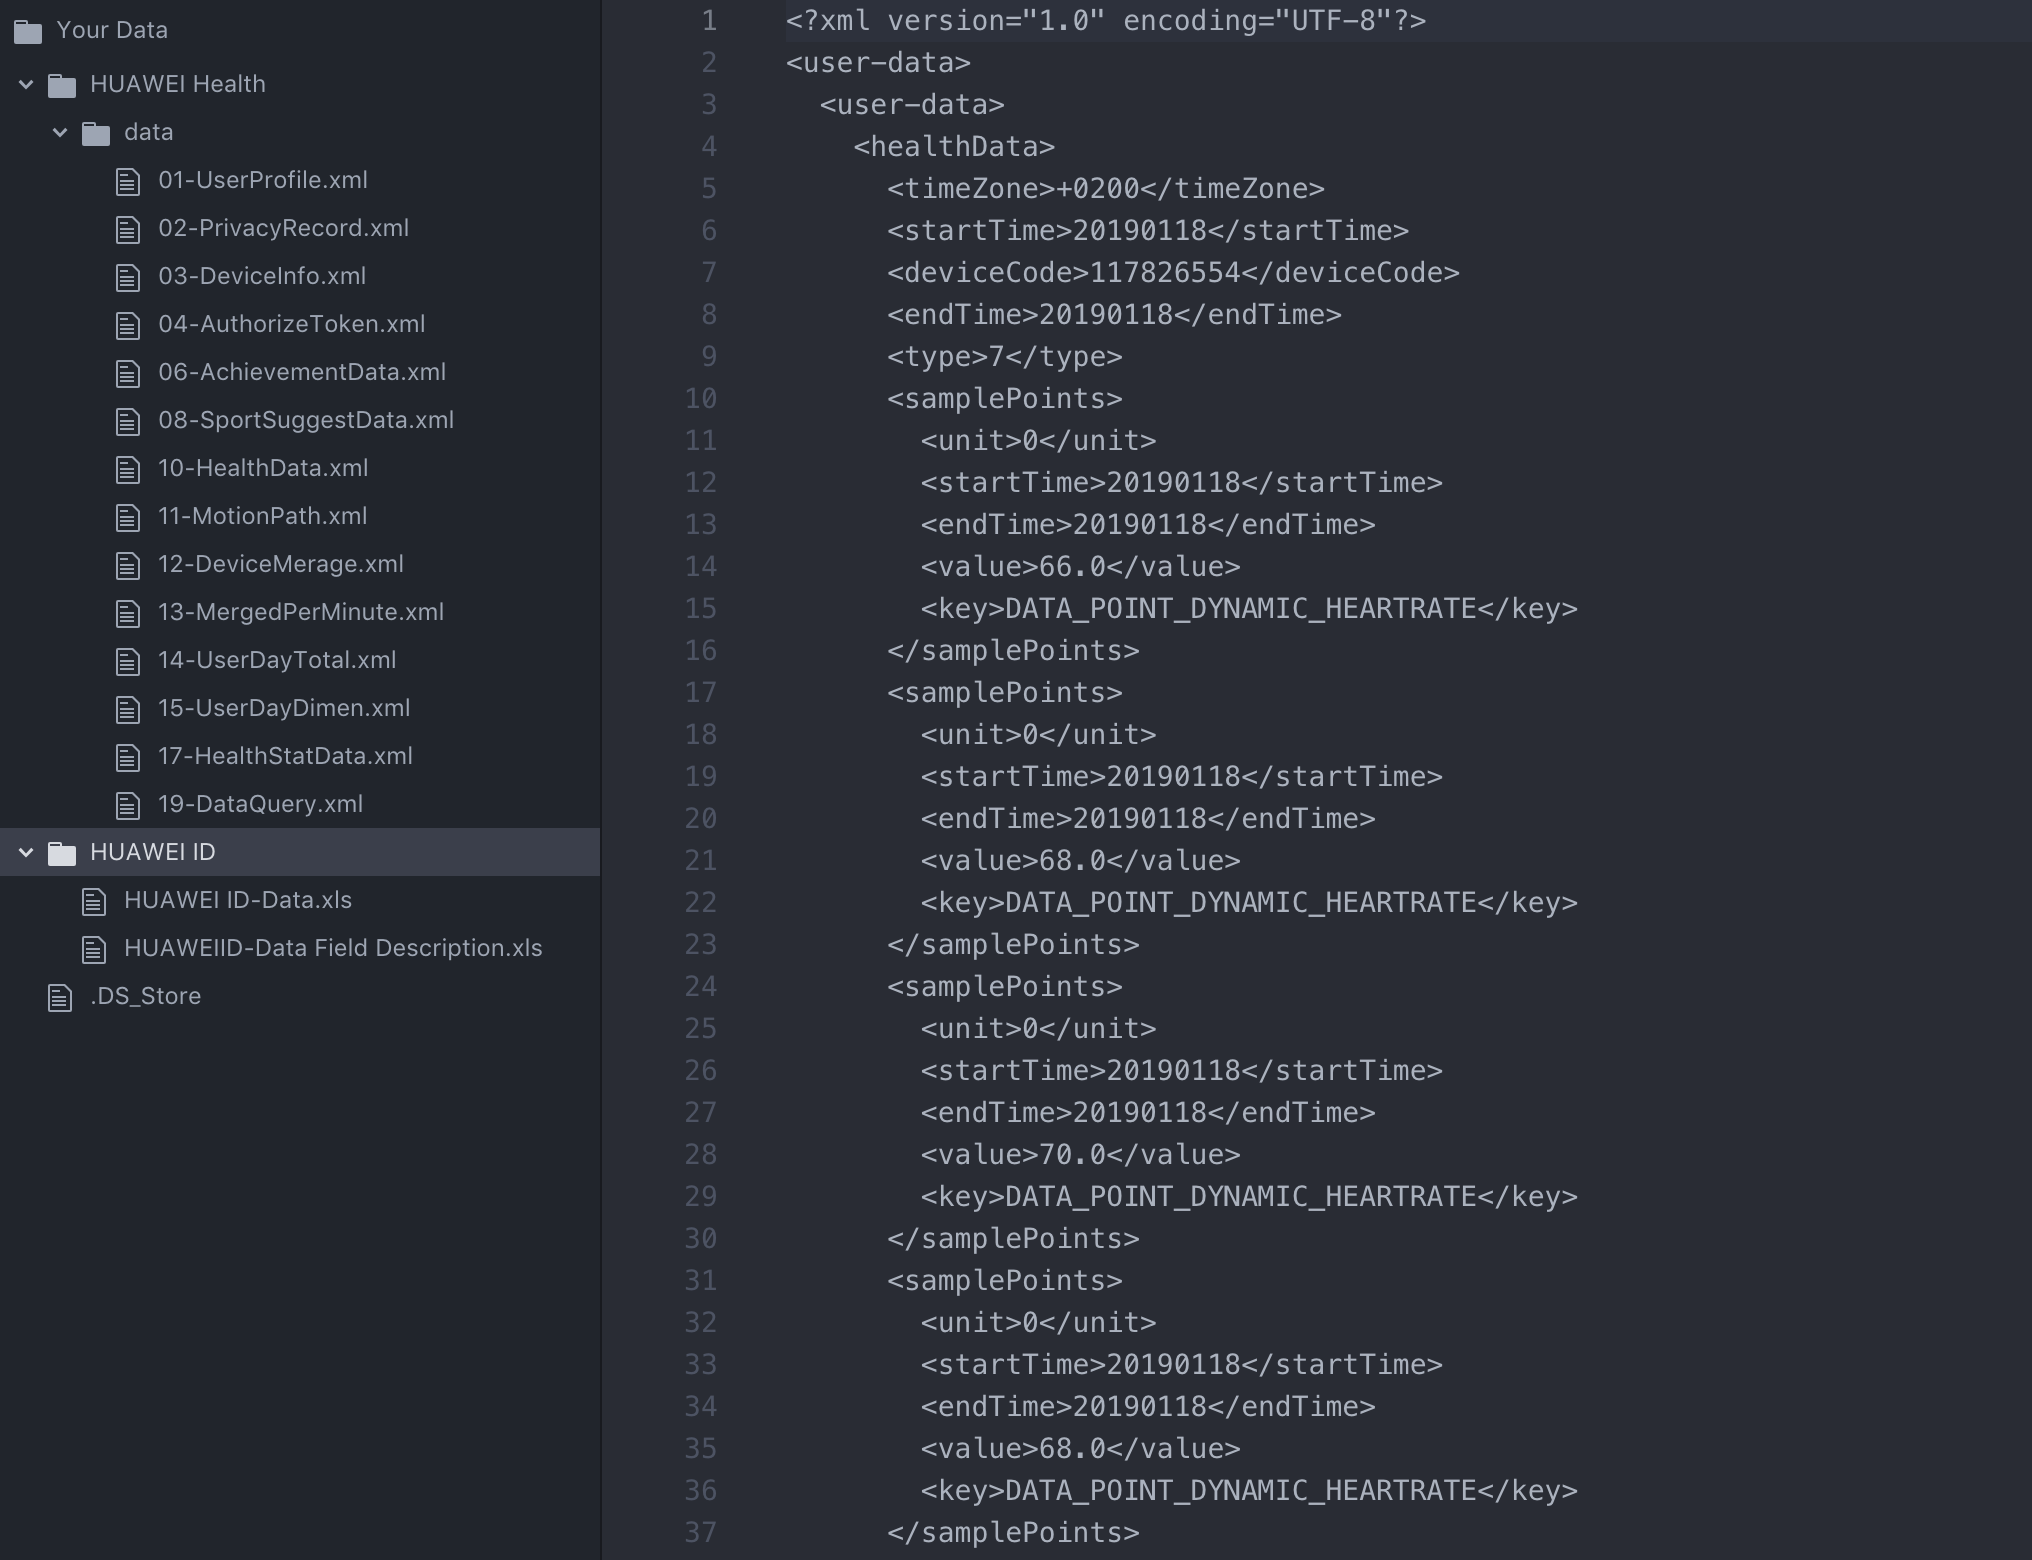Click the HUAWEI Health folder icon

coord(62,85)
